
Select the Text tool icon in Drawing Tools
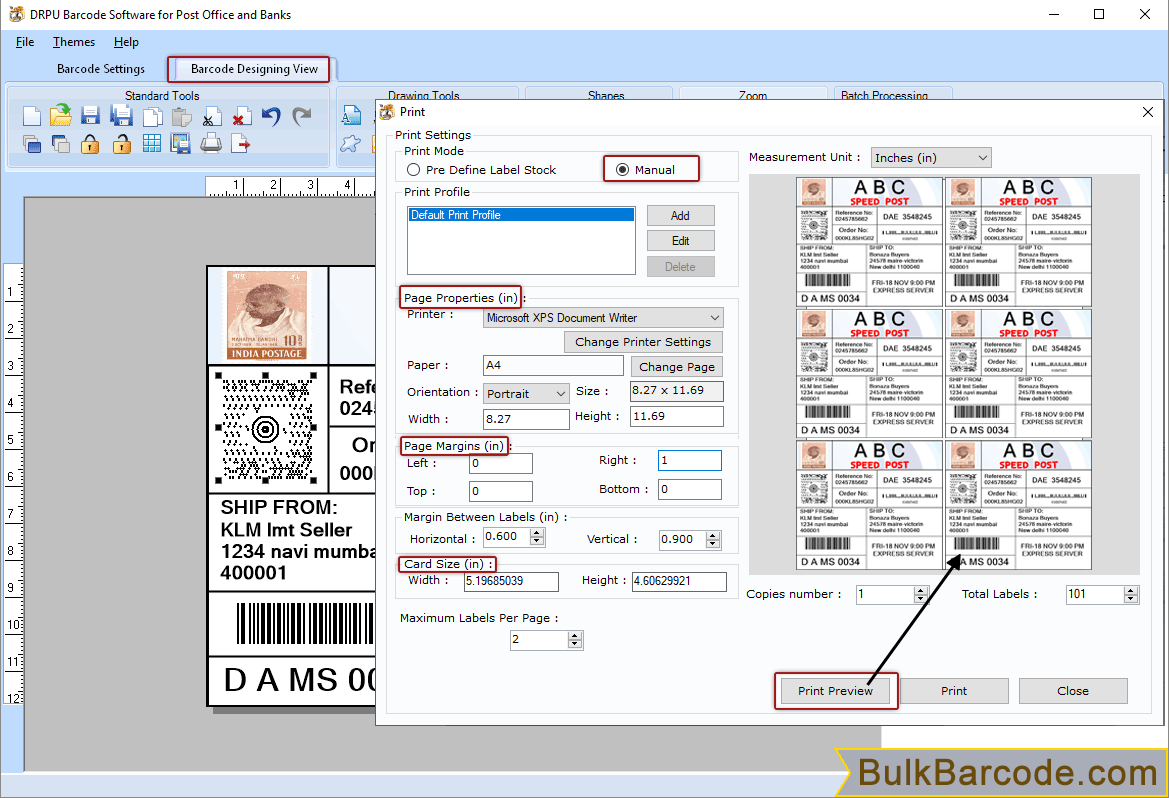click(x=351, y=116)
